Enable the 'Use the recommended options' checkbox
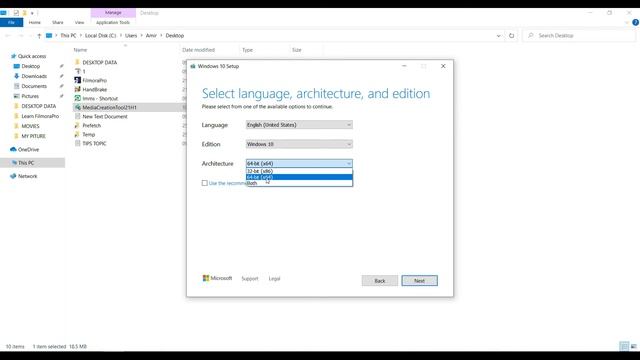640x360 pixels. [204, 183]
